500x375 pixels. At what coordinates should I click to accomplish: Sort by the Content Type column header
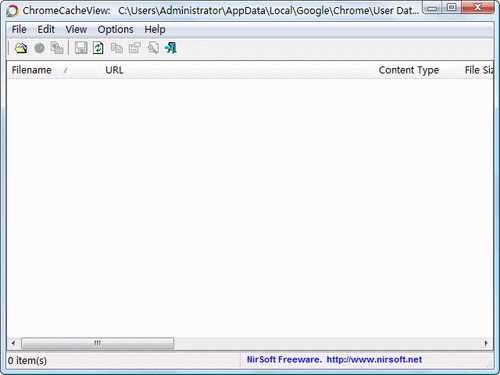tap(416, 70)
